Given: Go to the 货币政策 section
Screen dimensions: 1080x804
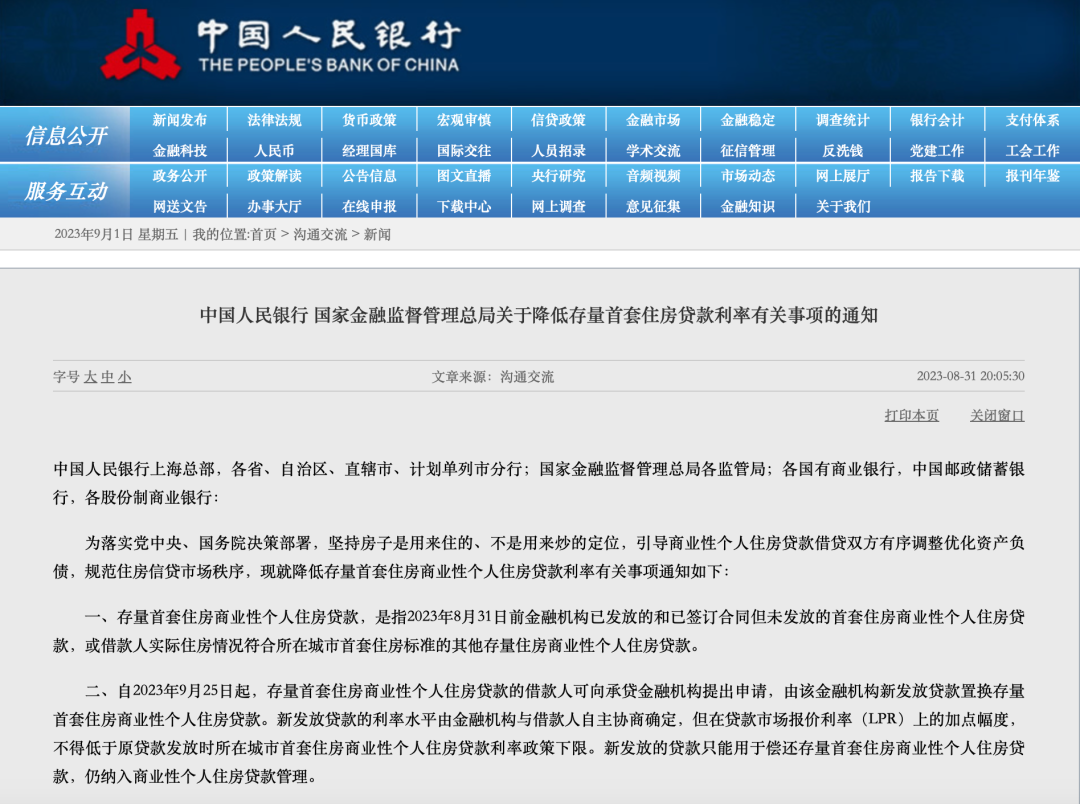Looking at the screenshot, I should tap(369, 120).
